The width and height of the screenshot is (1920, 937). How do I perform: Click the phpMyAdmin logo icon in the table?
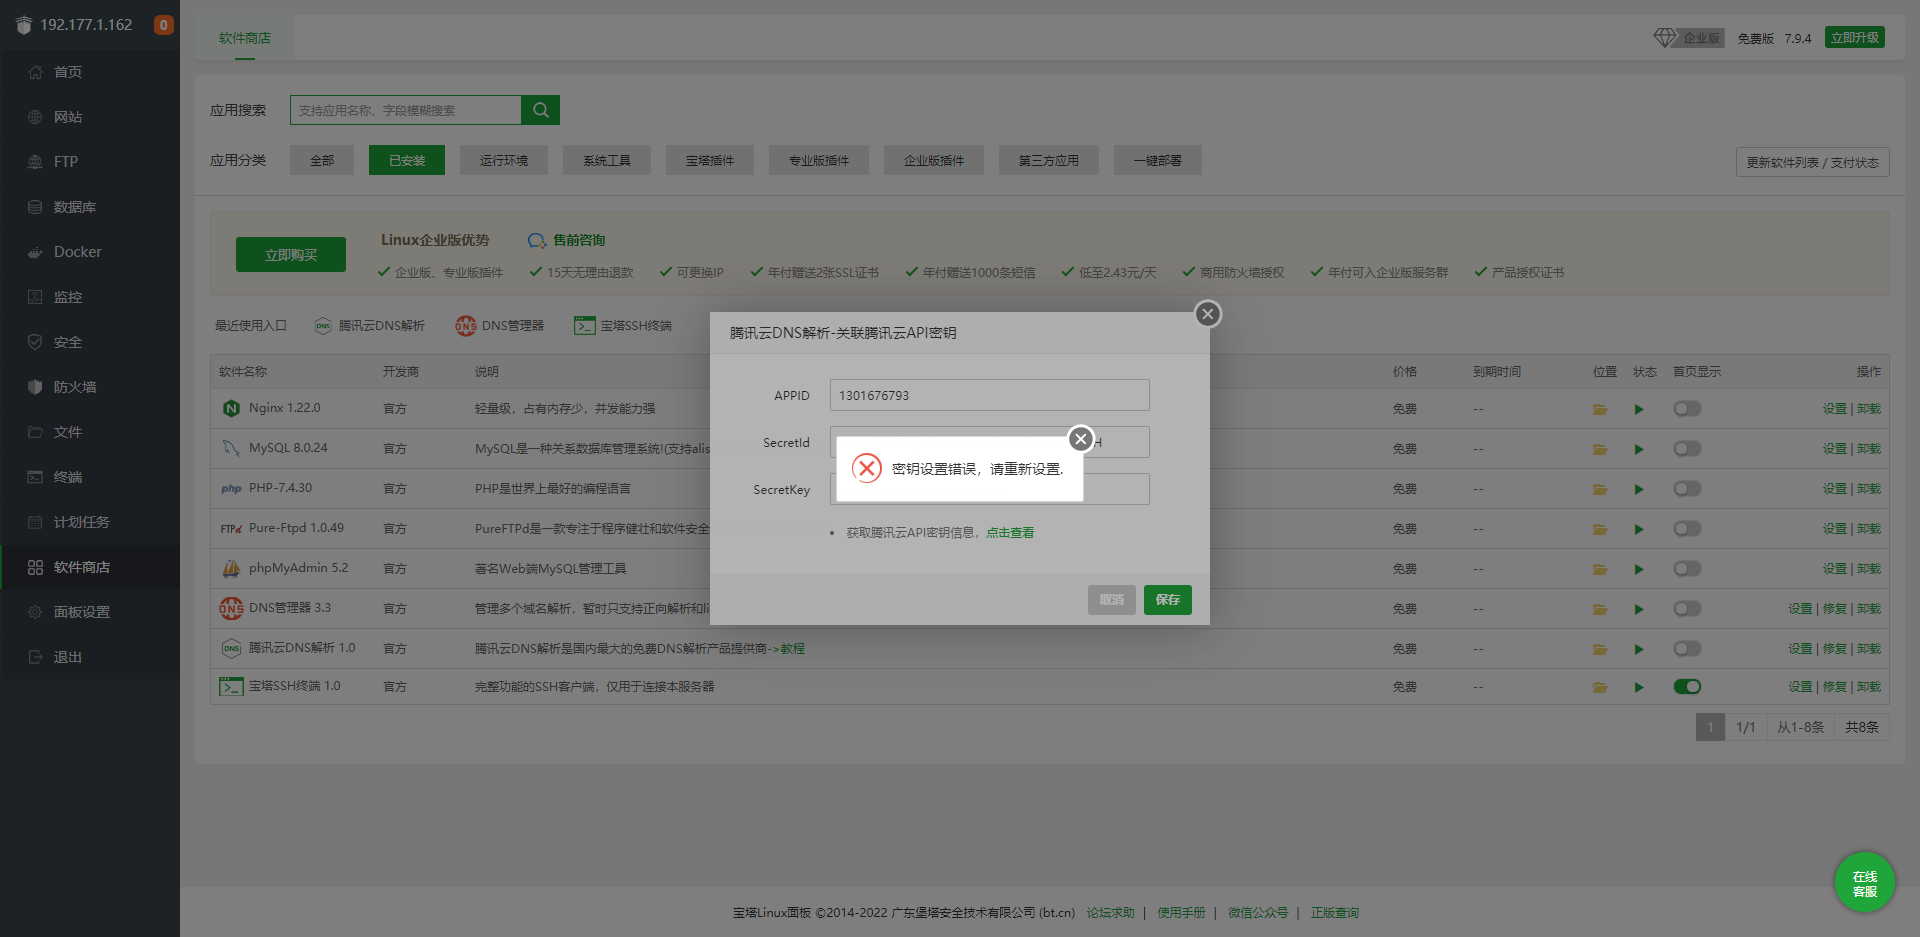(231, 568)
